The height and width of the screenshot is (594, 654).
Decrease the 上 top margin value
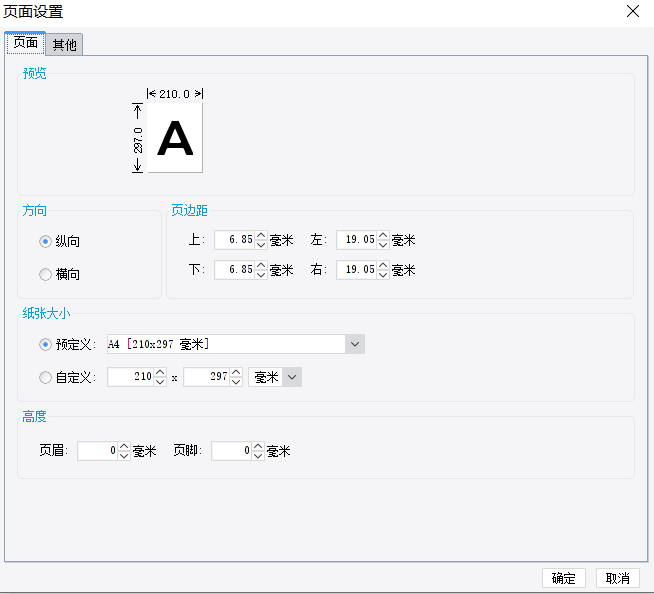[x=261, y=245]
